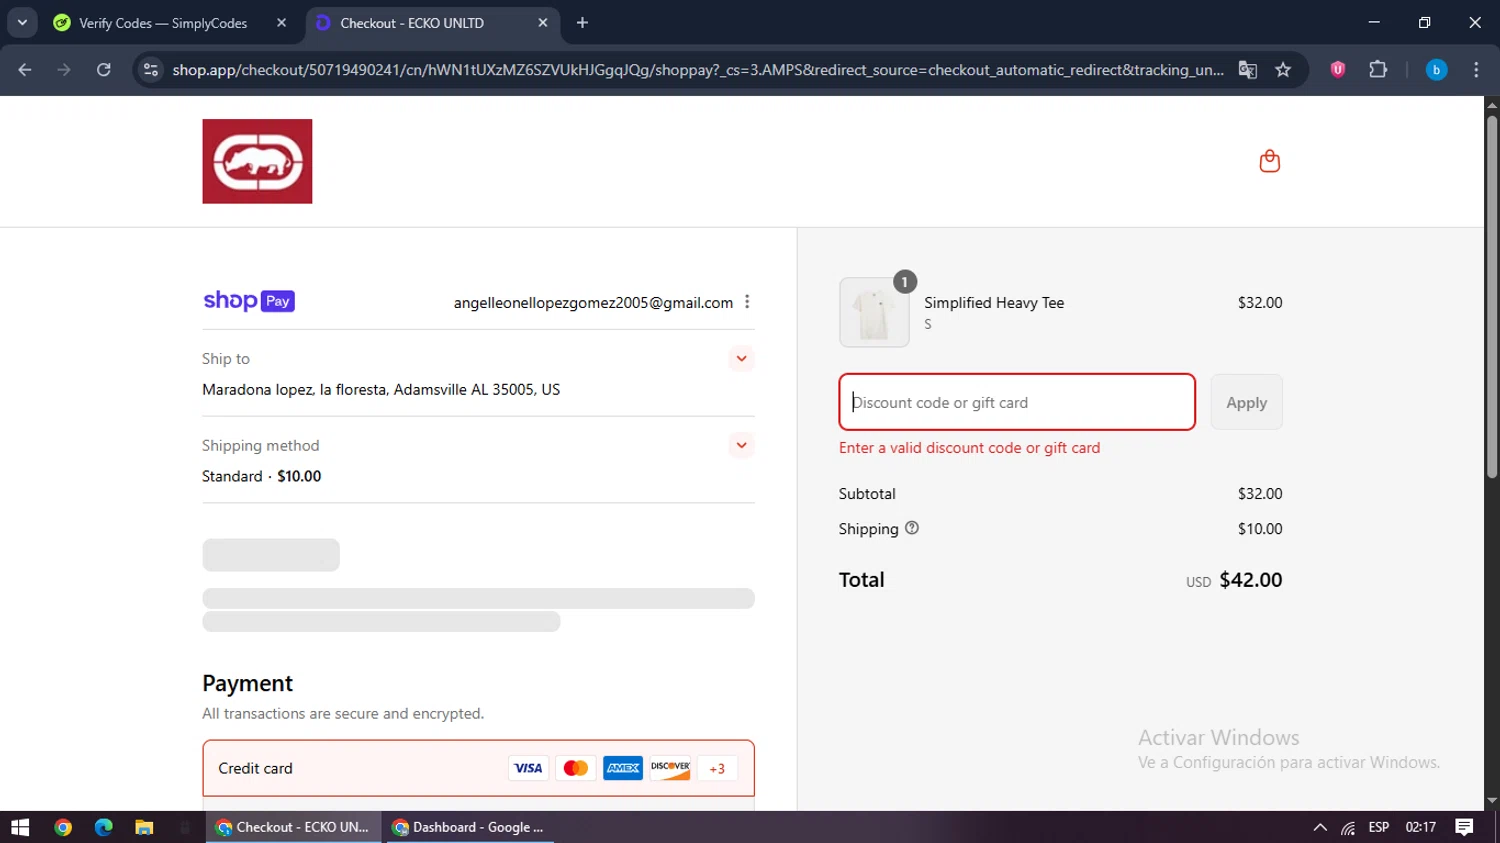1500x843 pixels.
Task: Open the uBlock shield extension
Action: tap(1337, 69)
